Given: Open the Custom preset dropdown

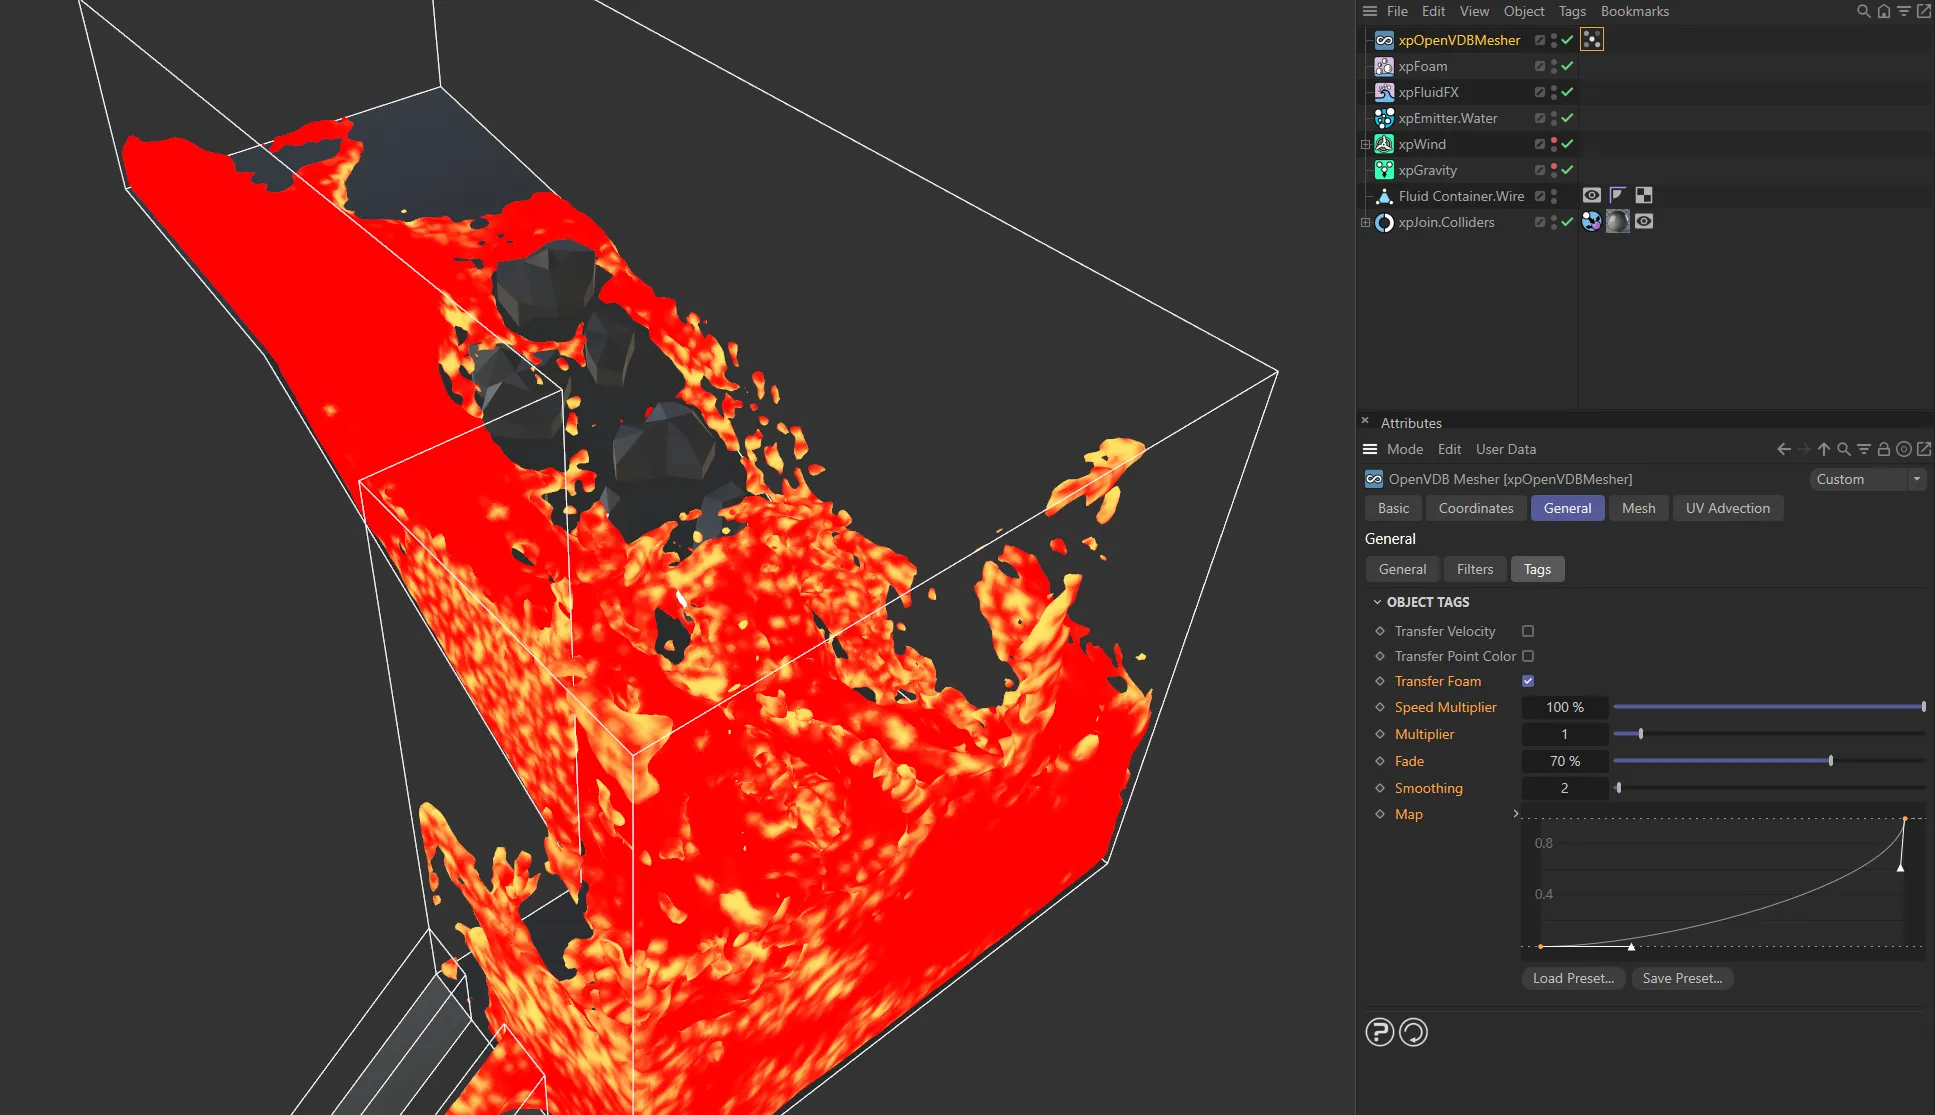Looking at the screenshot, I should pyautogui.click(x=1866, y=479).
